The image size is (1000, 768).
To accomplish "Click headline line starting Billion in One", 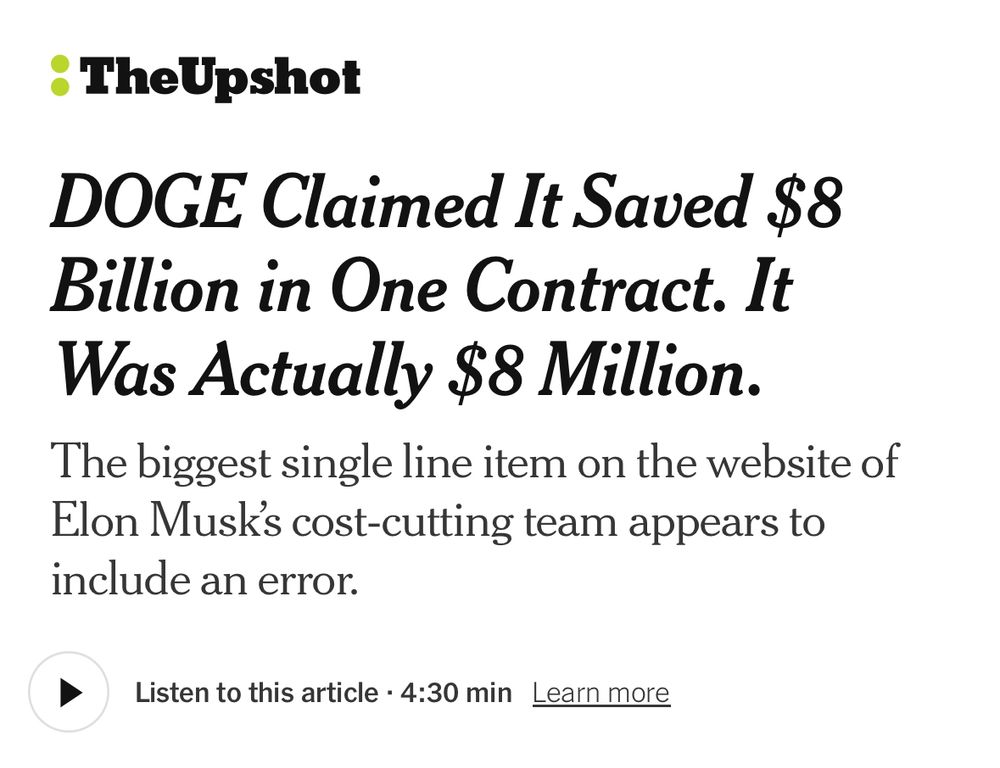I will (x=422, y=287).
